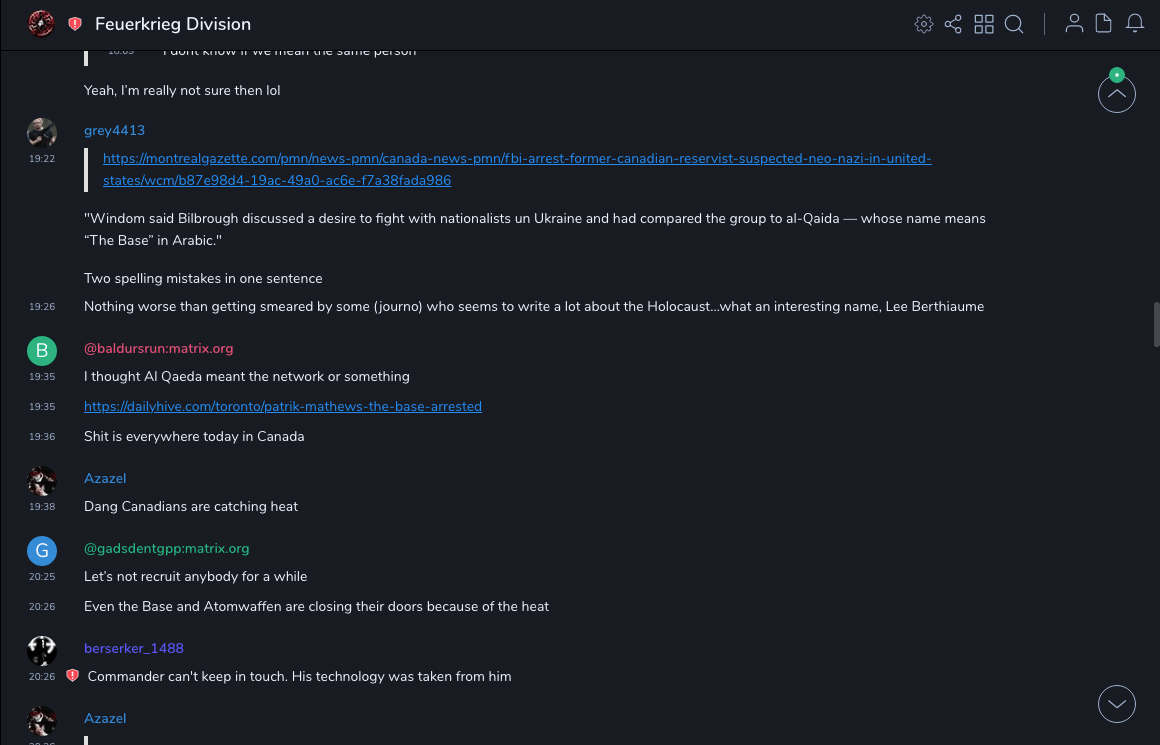Click the @gadsdentgpp:matrix.org username
The height and width of the screenshot is (745, 1160).
pyautogui.click(x=166, y=548)
